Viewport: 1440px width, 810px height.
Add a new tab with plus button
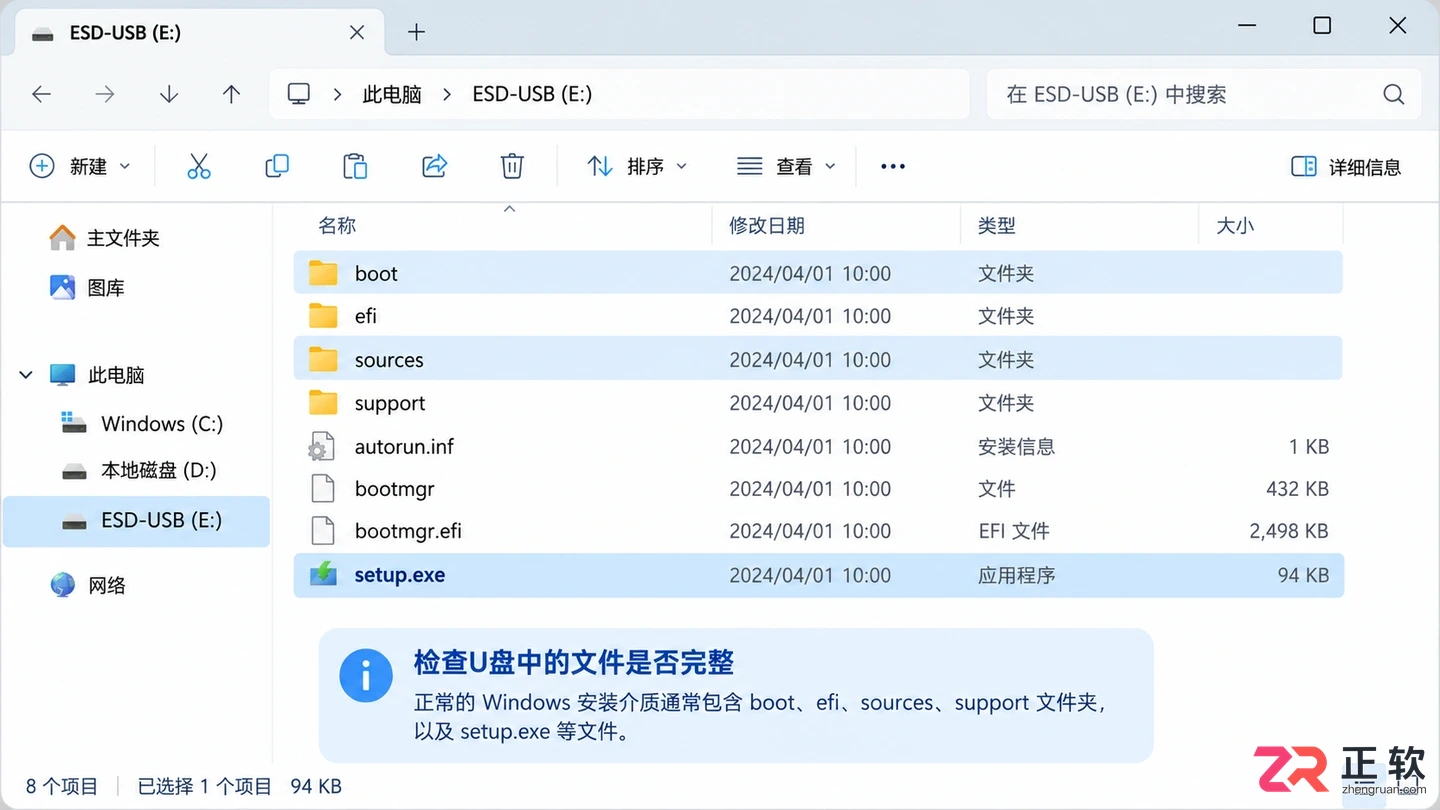pos(417,32)
